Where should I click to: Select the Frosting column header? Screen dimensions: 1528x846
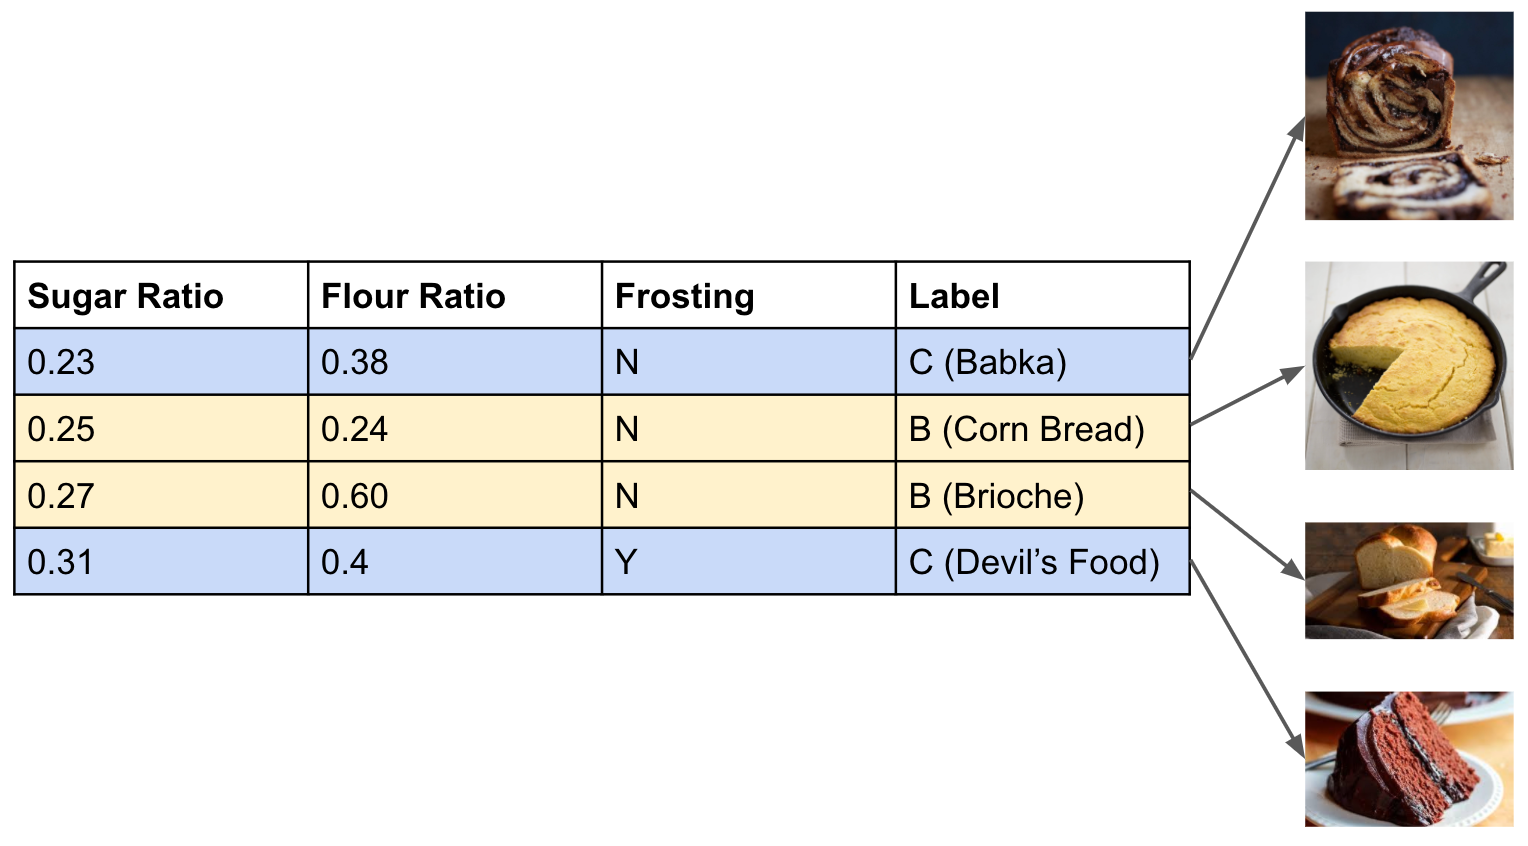click(748, 296)
